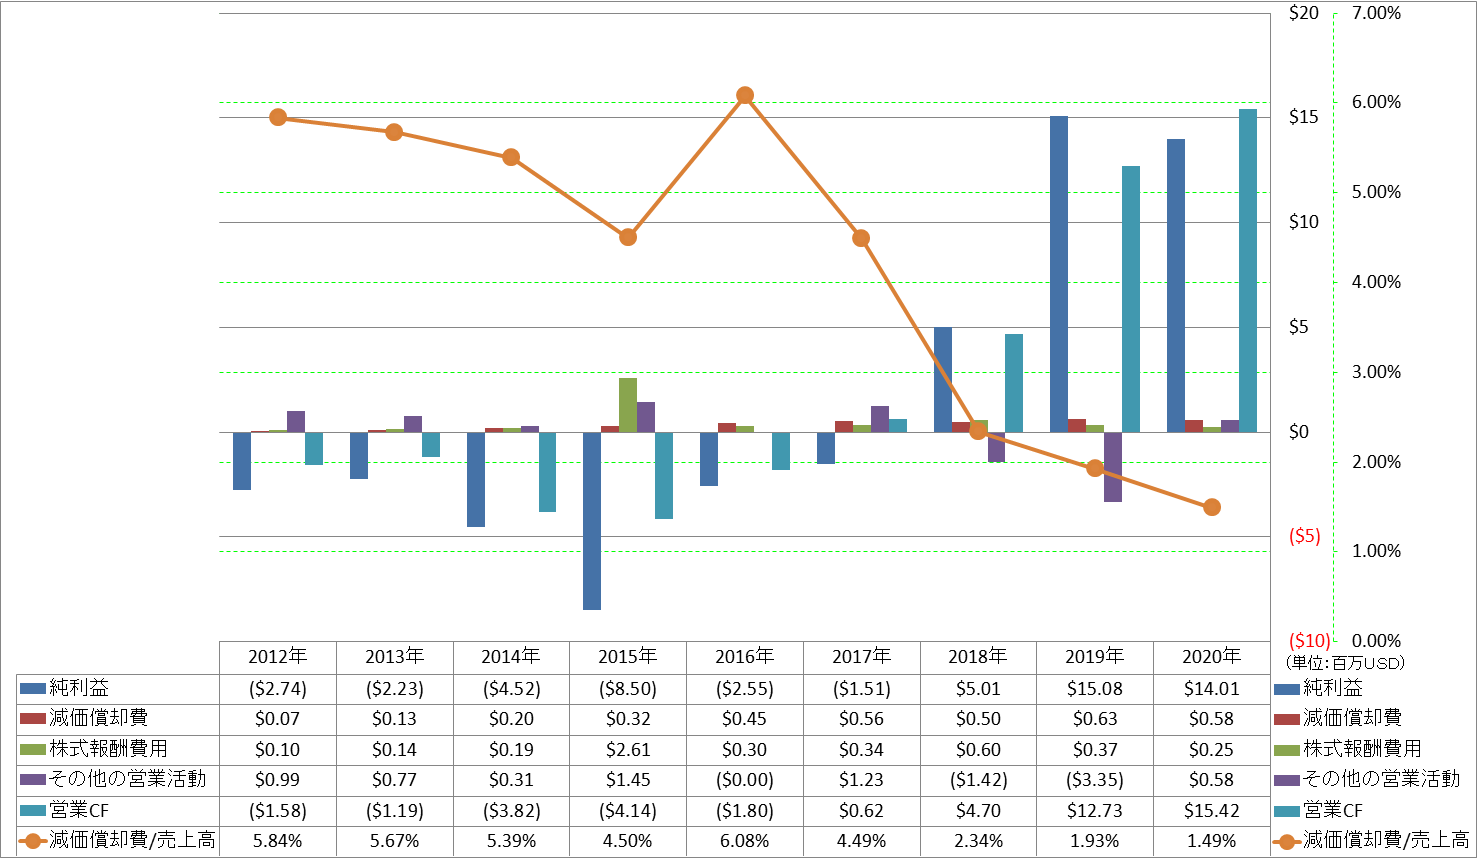Select the 2016 peak marker on the orange line

pyautogui.click(x=745, y=95)
